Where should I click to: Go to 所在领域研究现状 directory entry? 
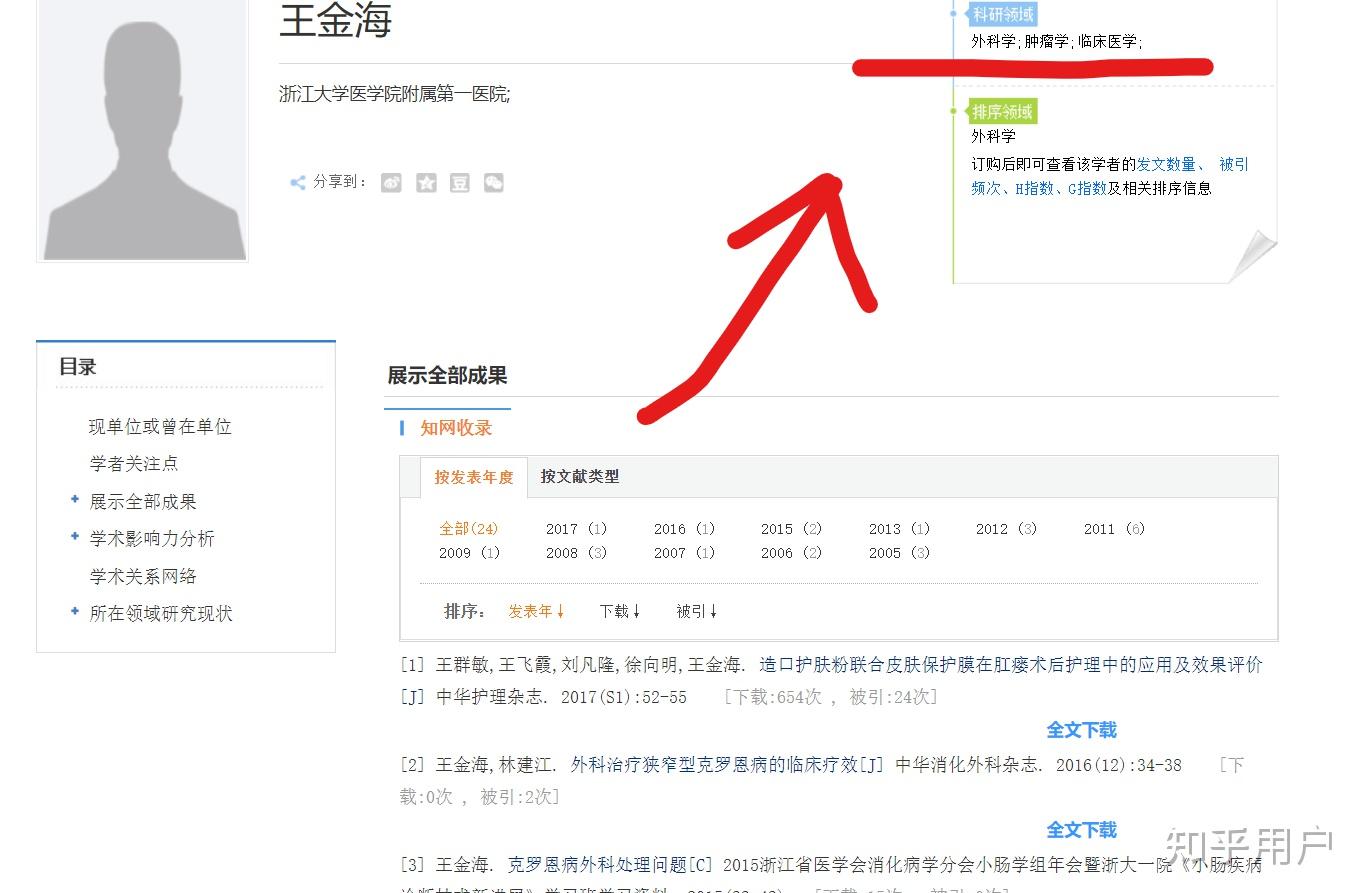pyautogui.click(x=161, y=614)
